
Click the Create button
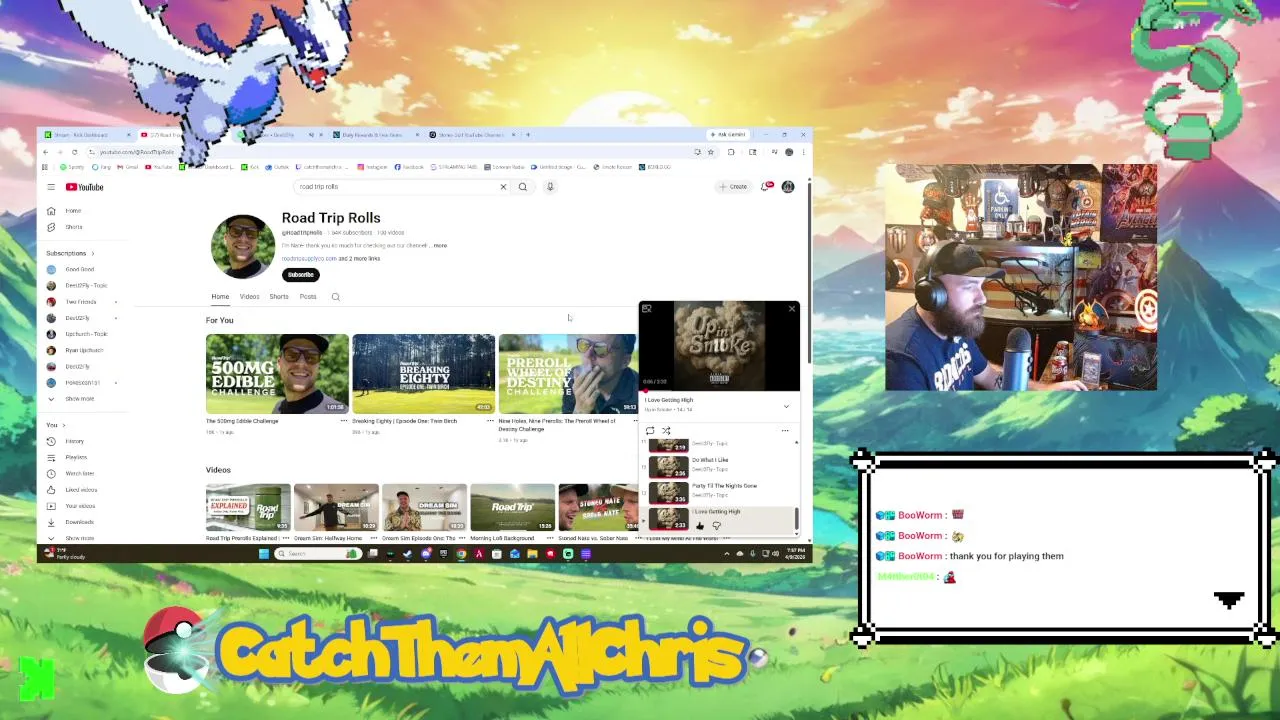[x=733, y=187]
